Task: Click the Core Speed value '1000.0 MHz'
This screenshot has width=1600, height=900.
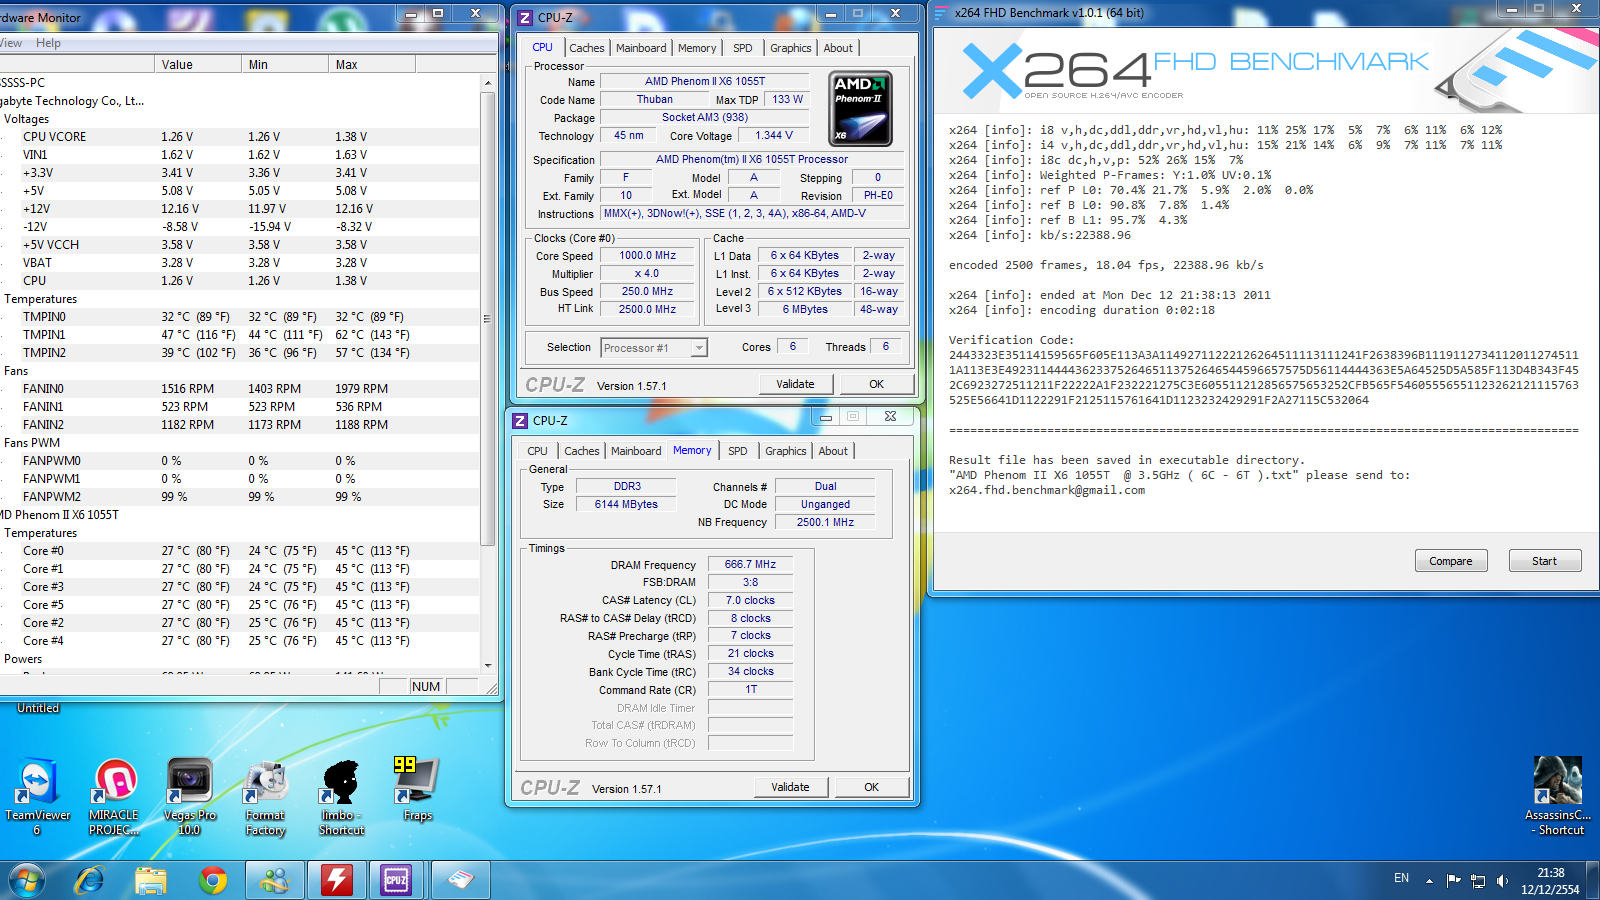Action: click(x=647, y=255)
